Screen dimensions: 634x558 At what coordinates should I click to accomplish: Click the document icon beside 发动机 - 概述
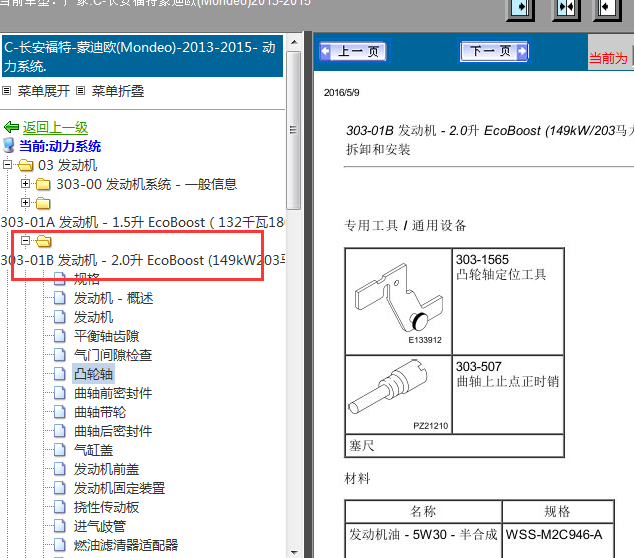click(x=60, y=298)
